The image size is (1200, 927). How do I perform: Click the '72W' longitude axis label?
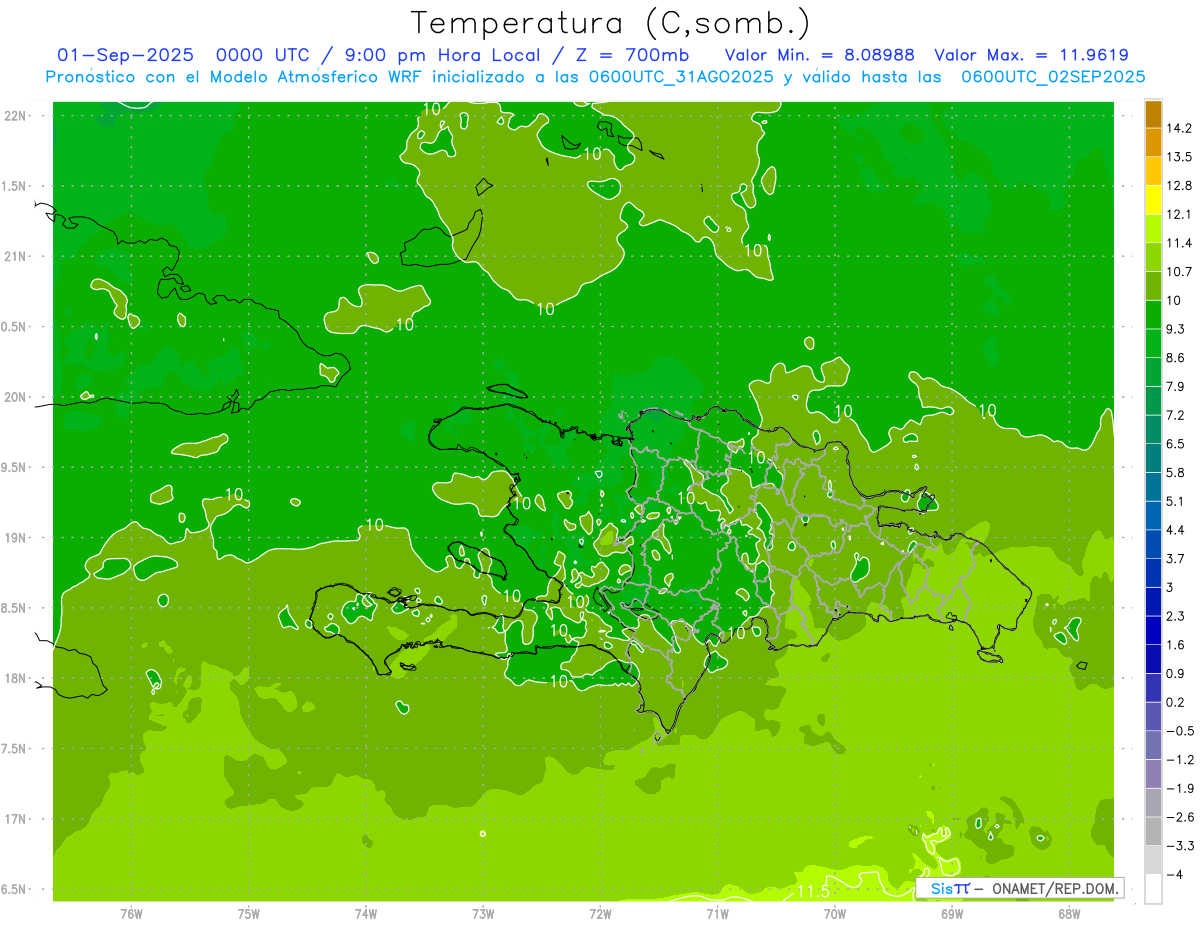pyautogui.click(x=600, y=914)
